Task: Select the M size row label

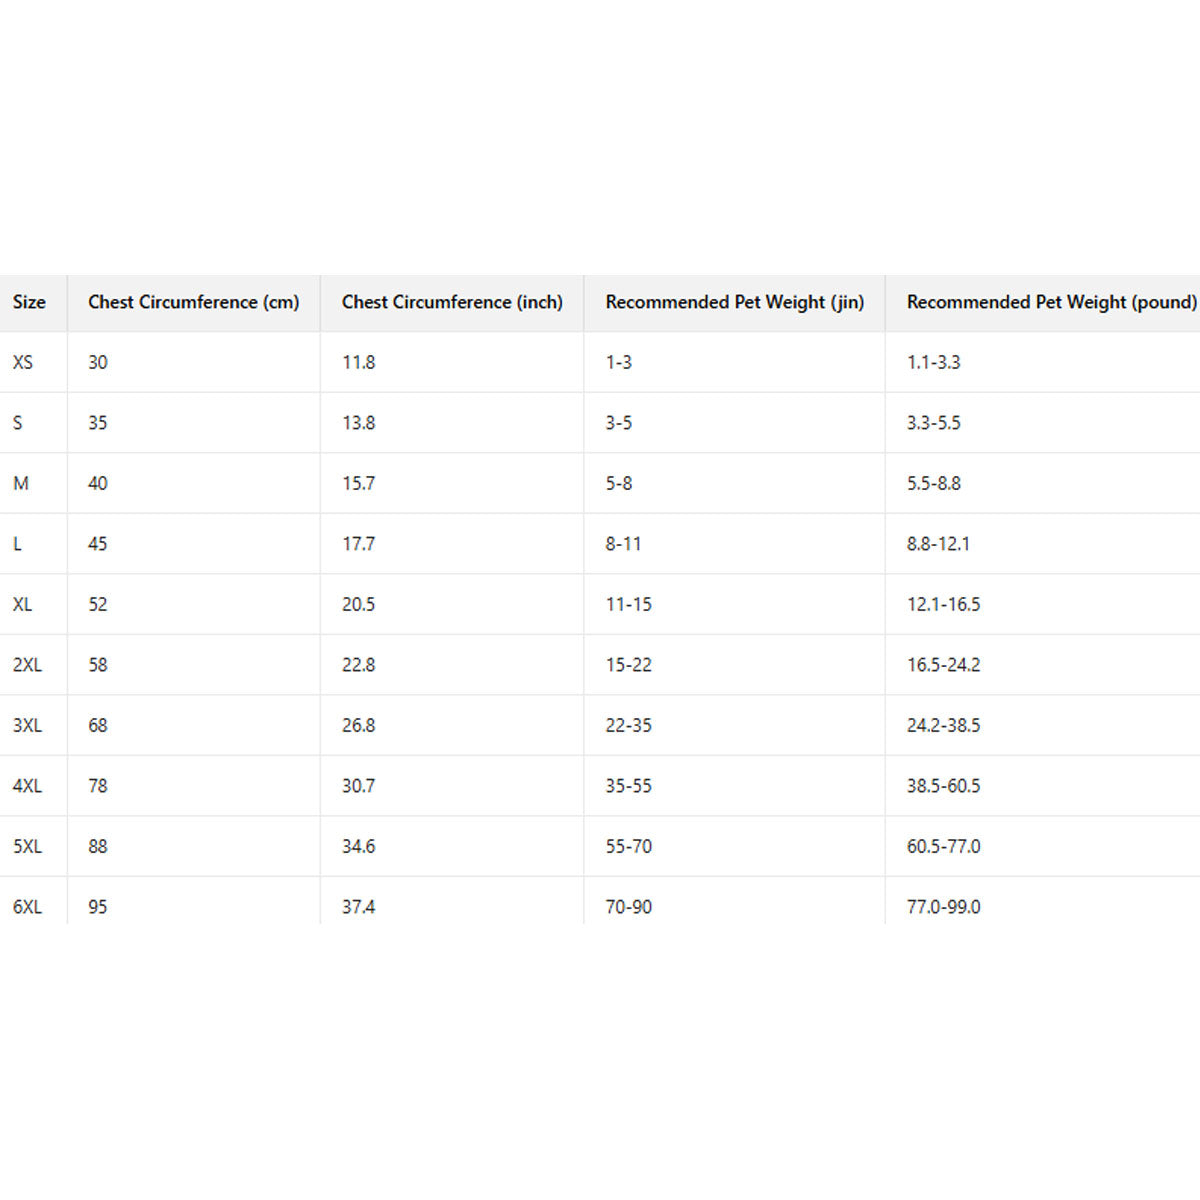Action: pos(21,483)
